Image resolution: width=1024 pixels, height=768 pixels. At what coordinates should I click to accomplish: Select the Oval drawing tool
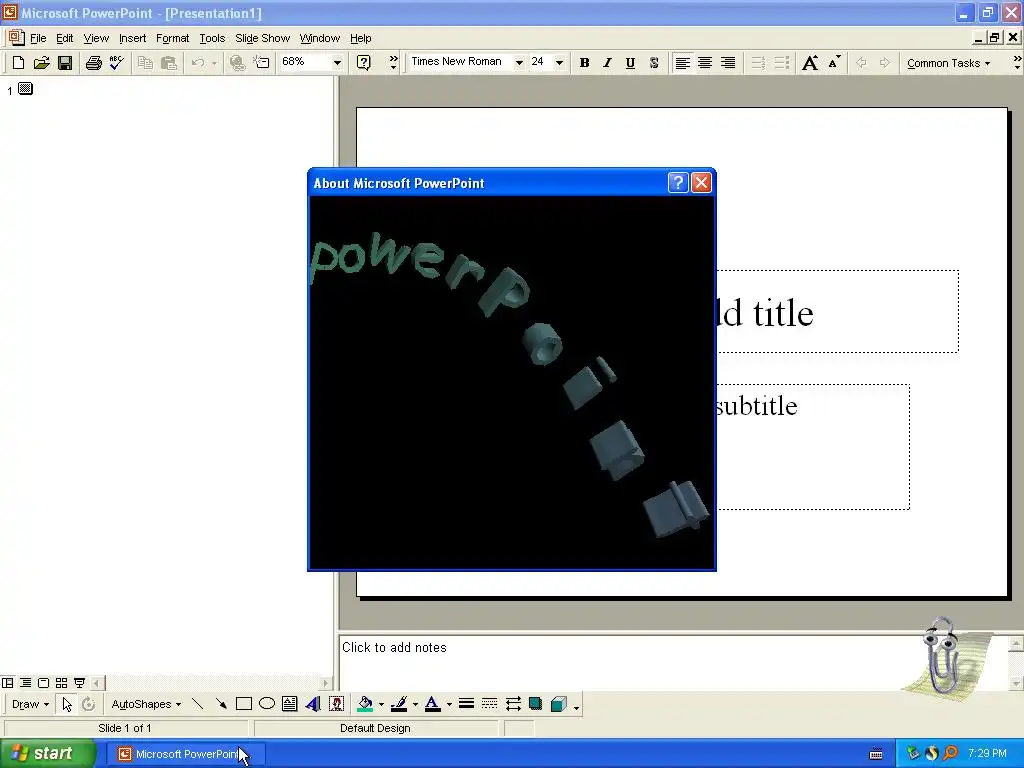pyautogui.click(x=266, y=704)
